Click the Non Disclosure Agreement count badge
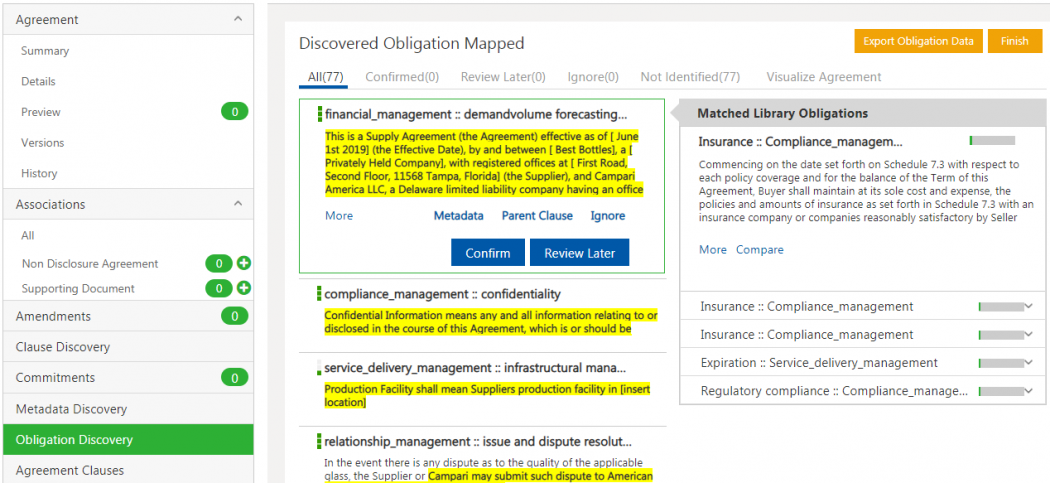Image resolution: width=1050 pixels, height=483 pixels. coord(219,264)
